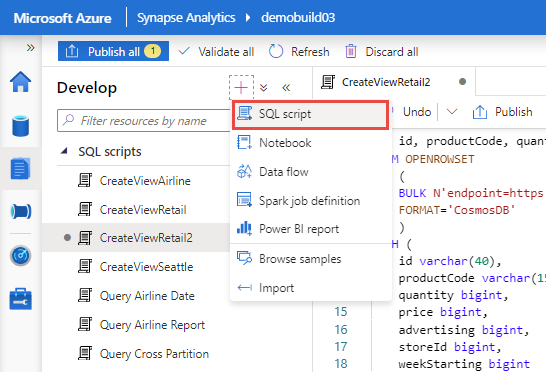The height and width of the screenshot is (372, 546).
Task: Open the Develop hub document icon
Action: pos(21,169)
